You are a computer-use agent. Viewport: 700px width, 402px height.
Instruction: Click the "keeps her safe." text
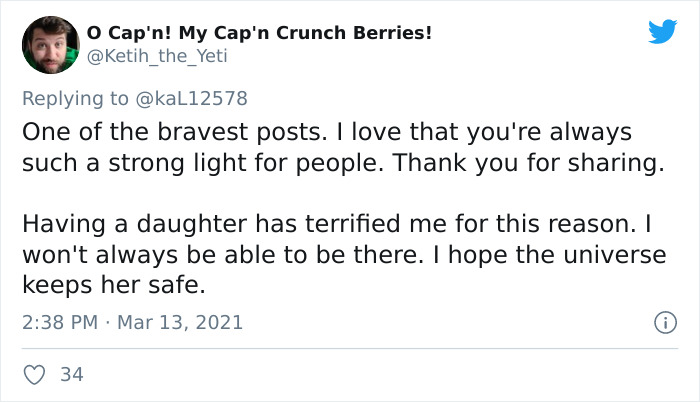click(x=113, y=285)
